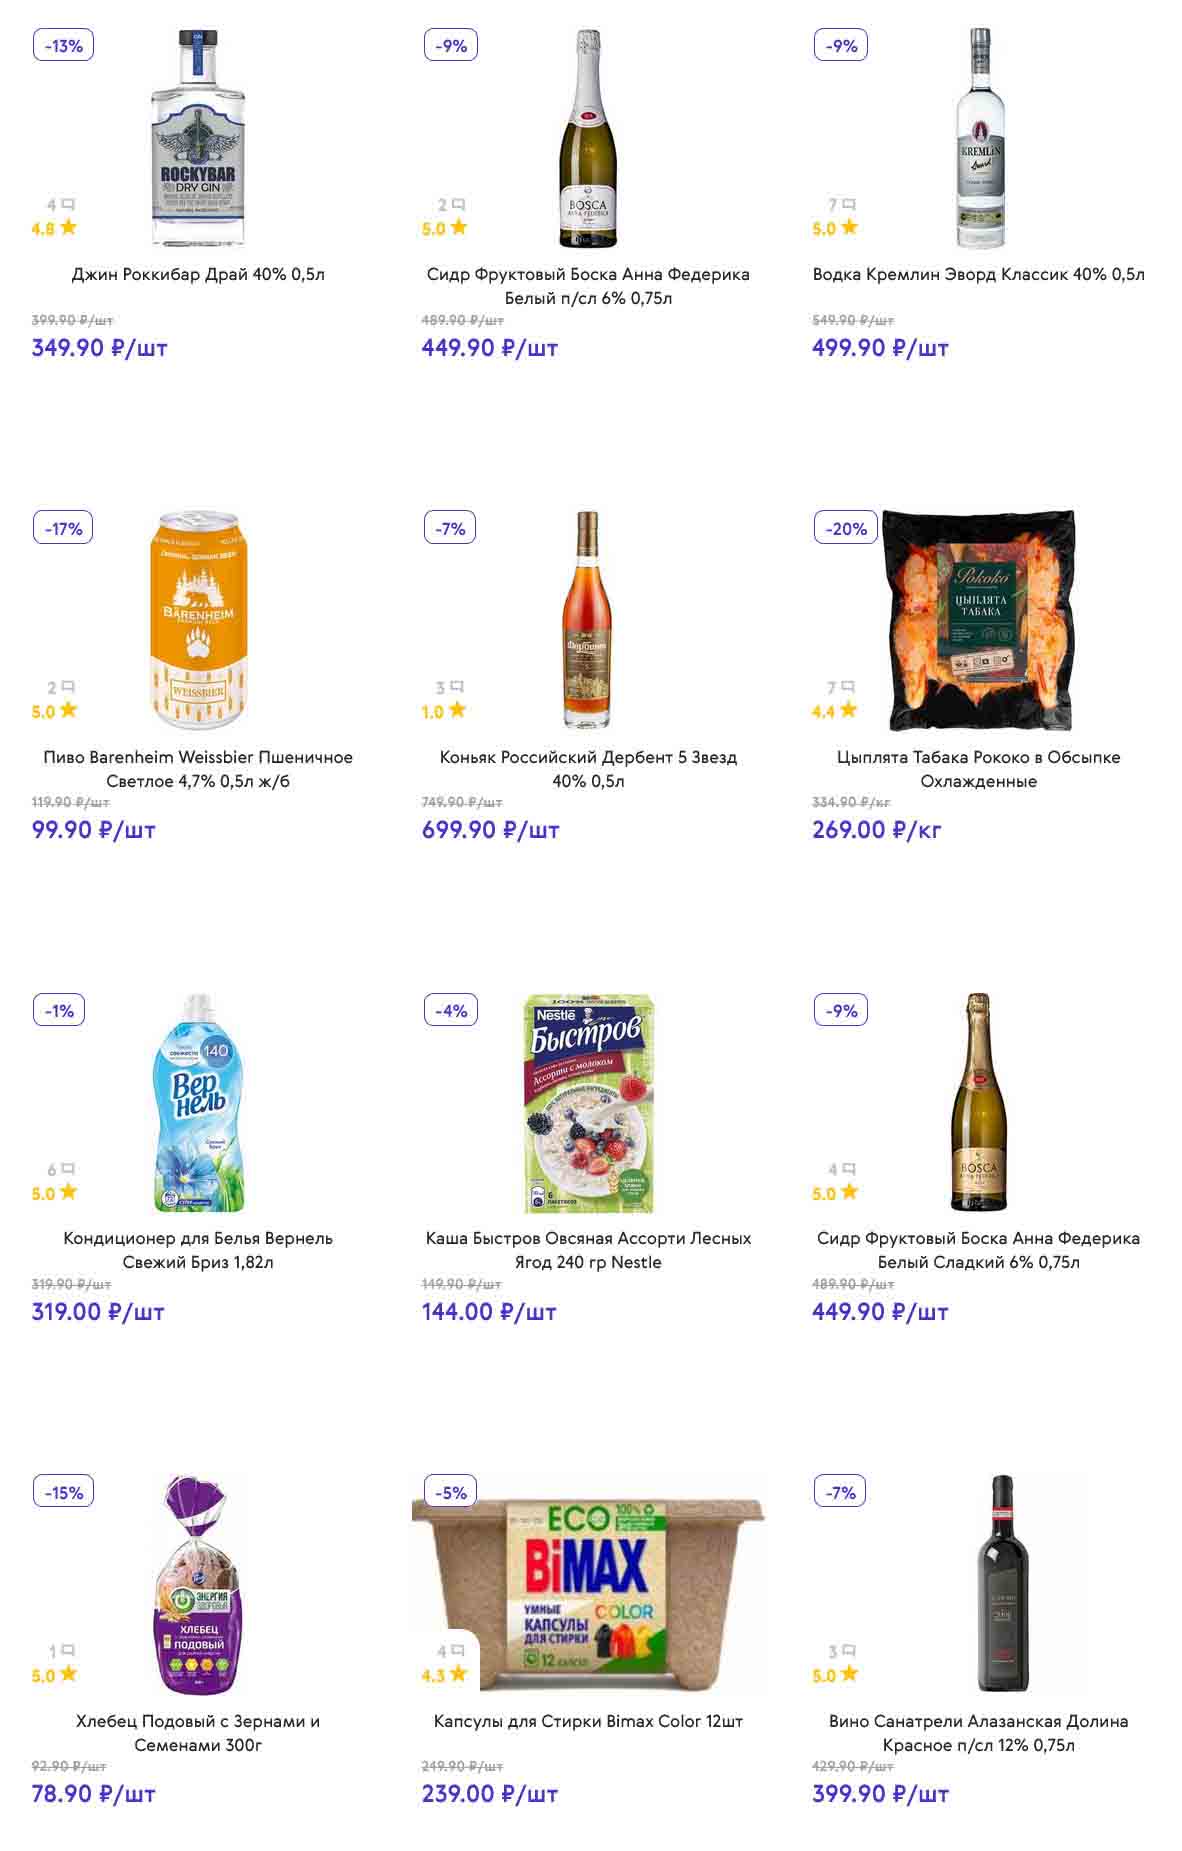
Task: Open Nestle Быстров oatmeal product image
Action: pos(588,1103)
